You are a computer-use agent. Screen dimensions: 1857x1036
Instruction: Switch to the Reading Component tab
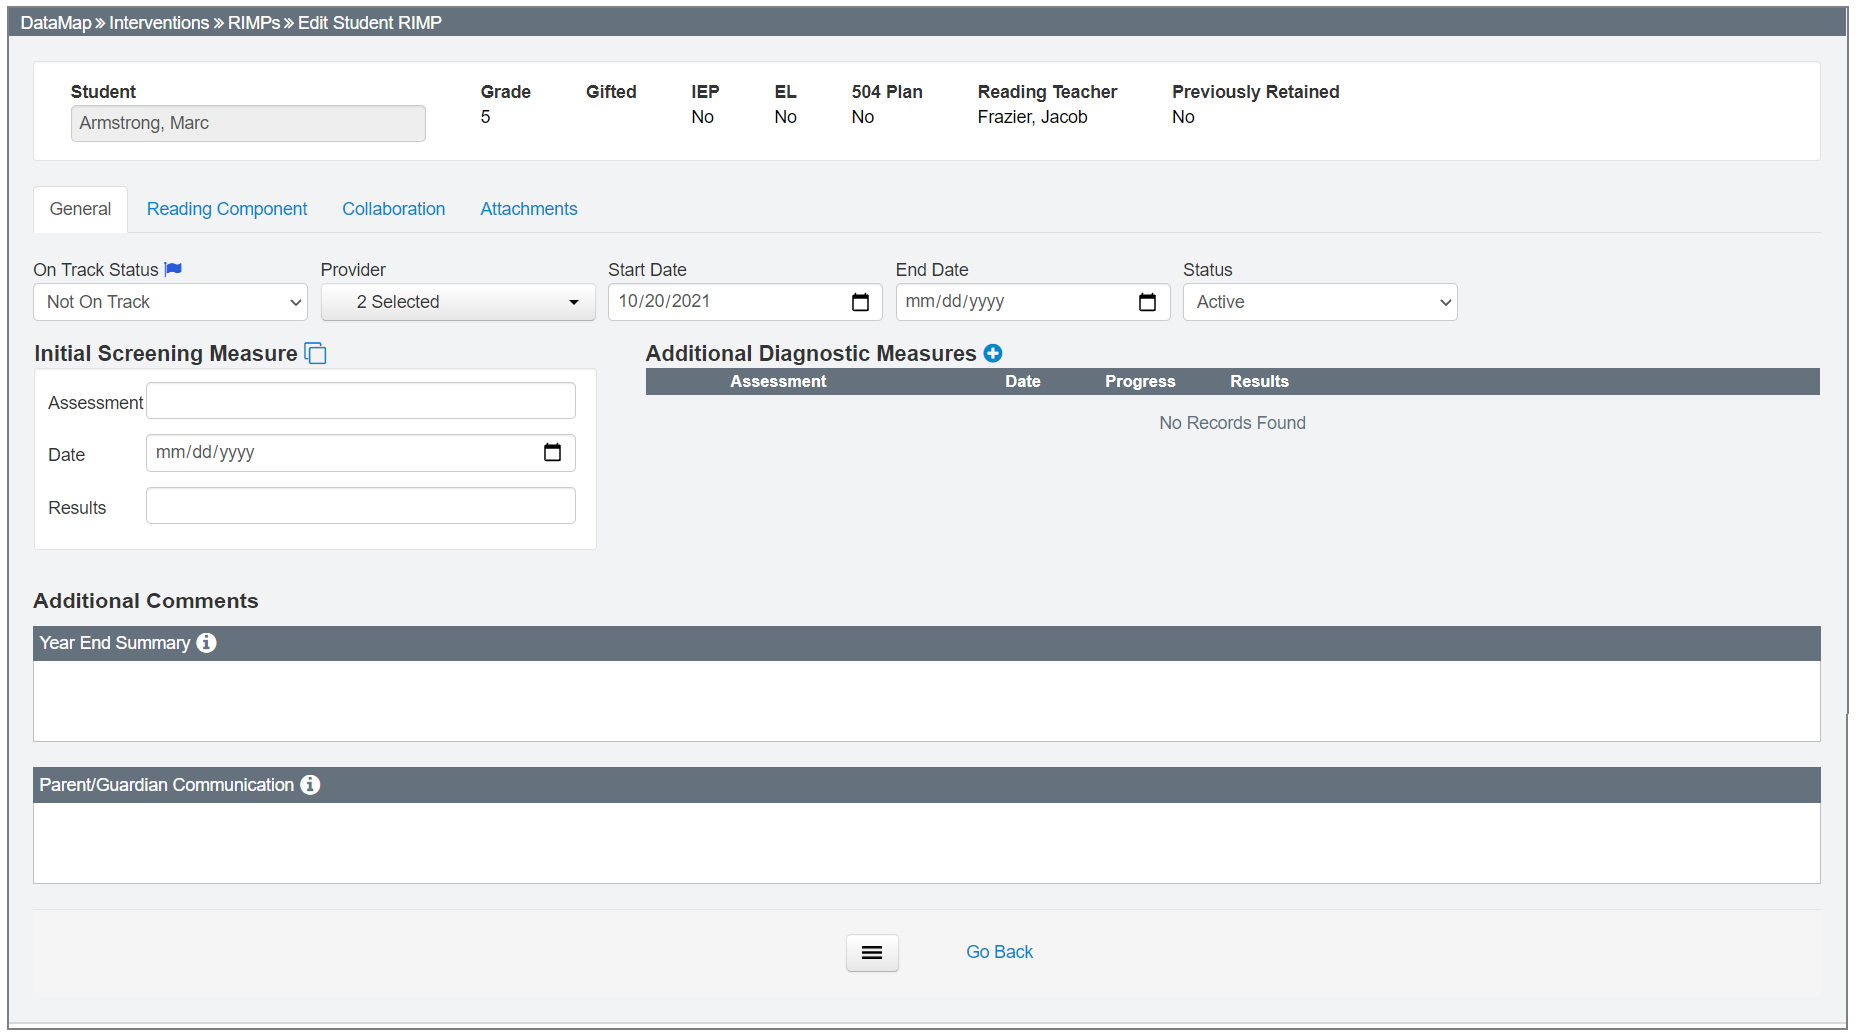227,209
